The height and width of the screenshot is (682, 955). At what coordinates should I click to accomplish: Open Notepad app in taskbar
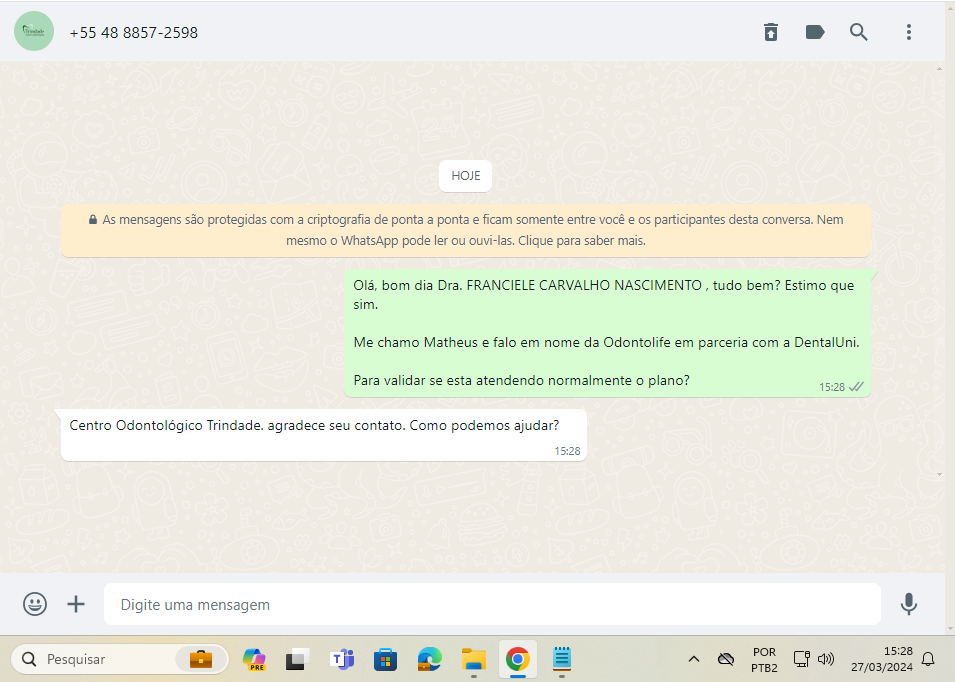(x=562, y=659)
